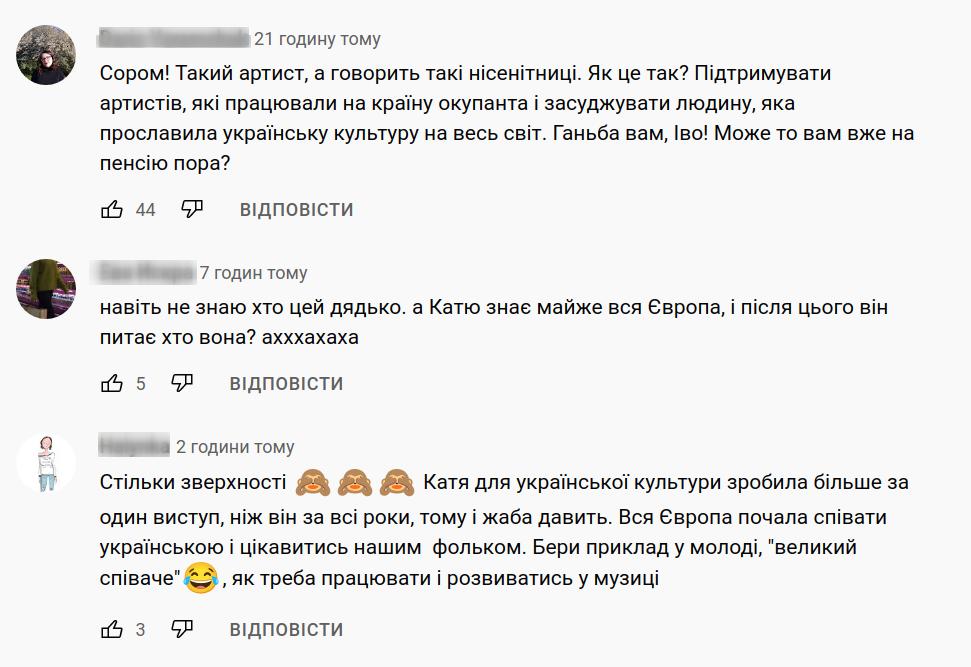Screen dimensions: 971x667
Task: Reply to the comment posted 2 hours ago
Action: [286, 630]
